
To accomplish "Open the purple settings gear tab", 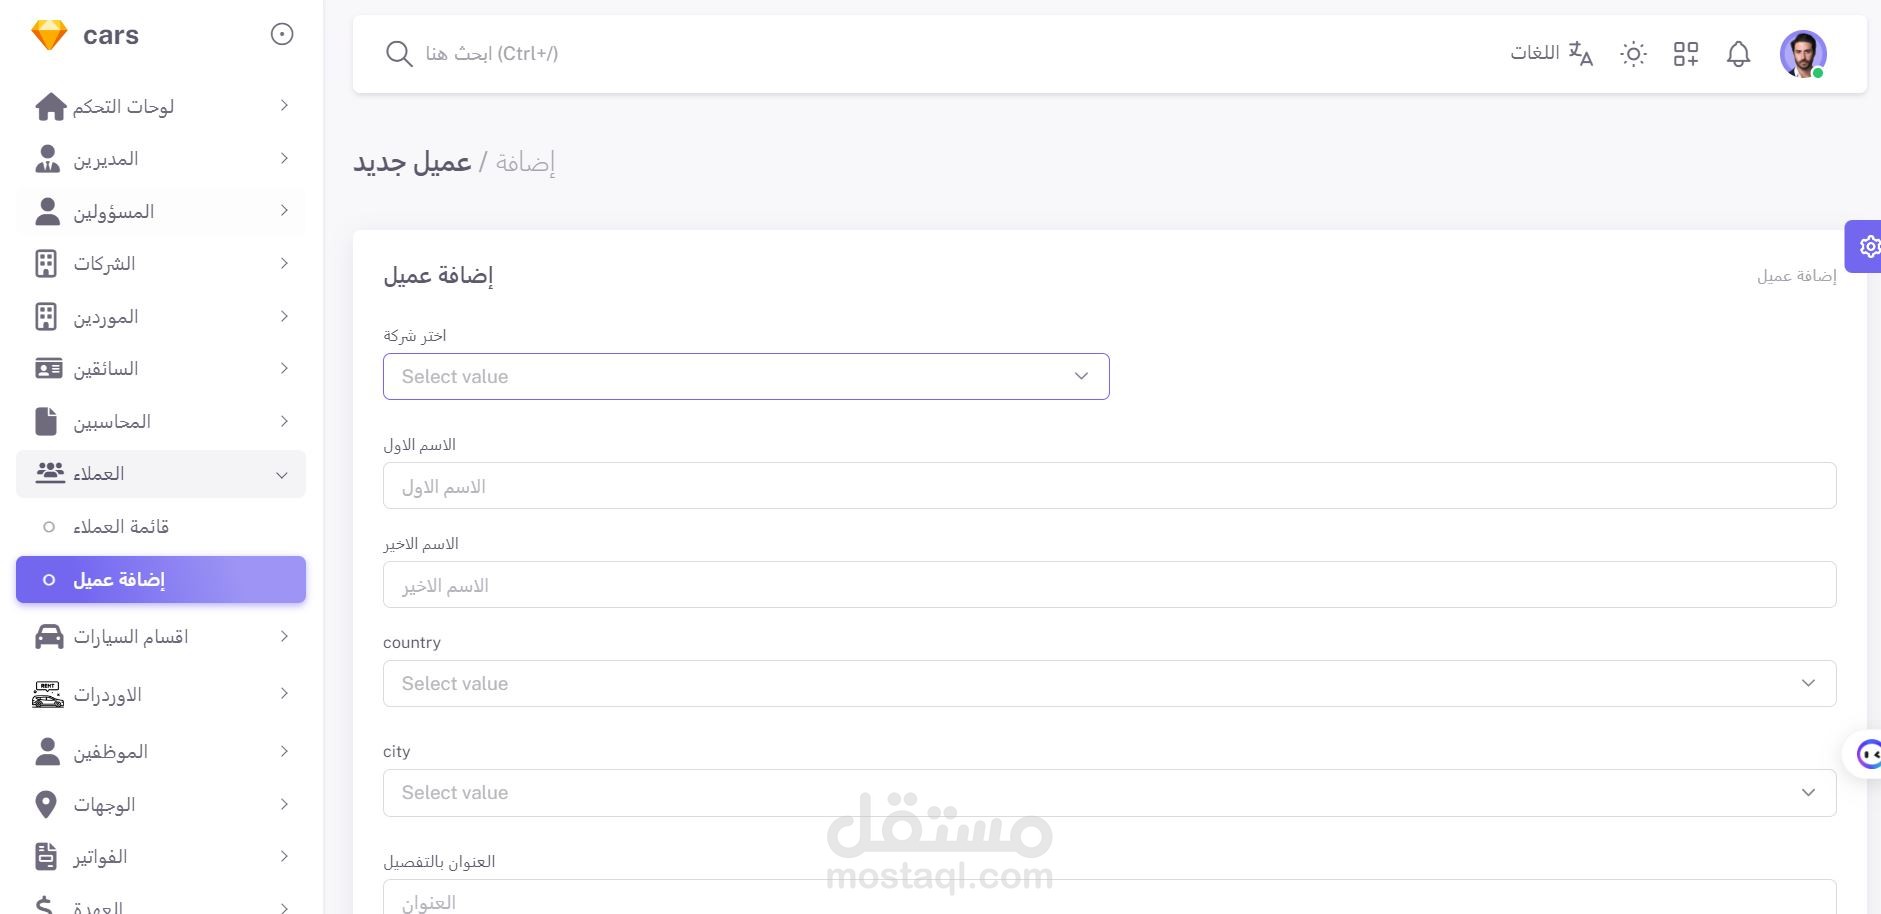I will [1866, 246].
